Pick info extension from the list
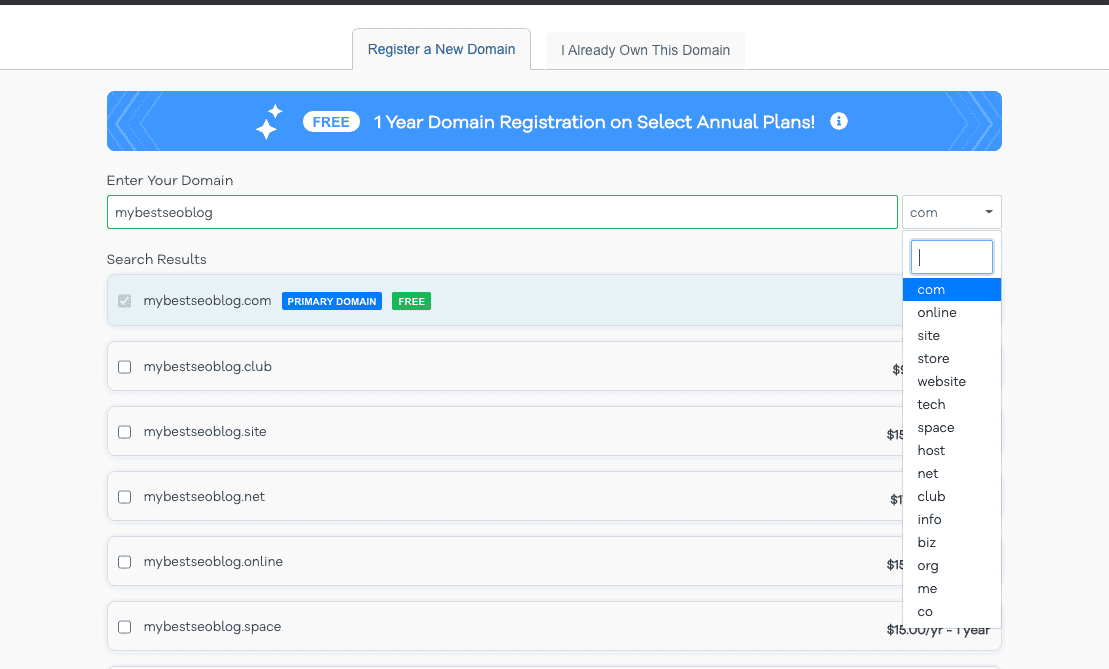1109x669 pixels. tap(951, 519)
